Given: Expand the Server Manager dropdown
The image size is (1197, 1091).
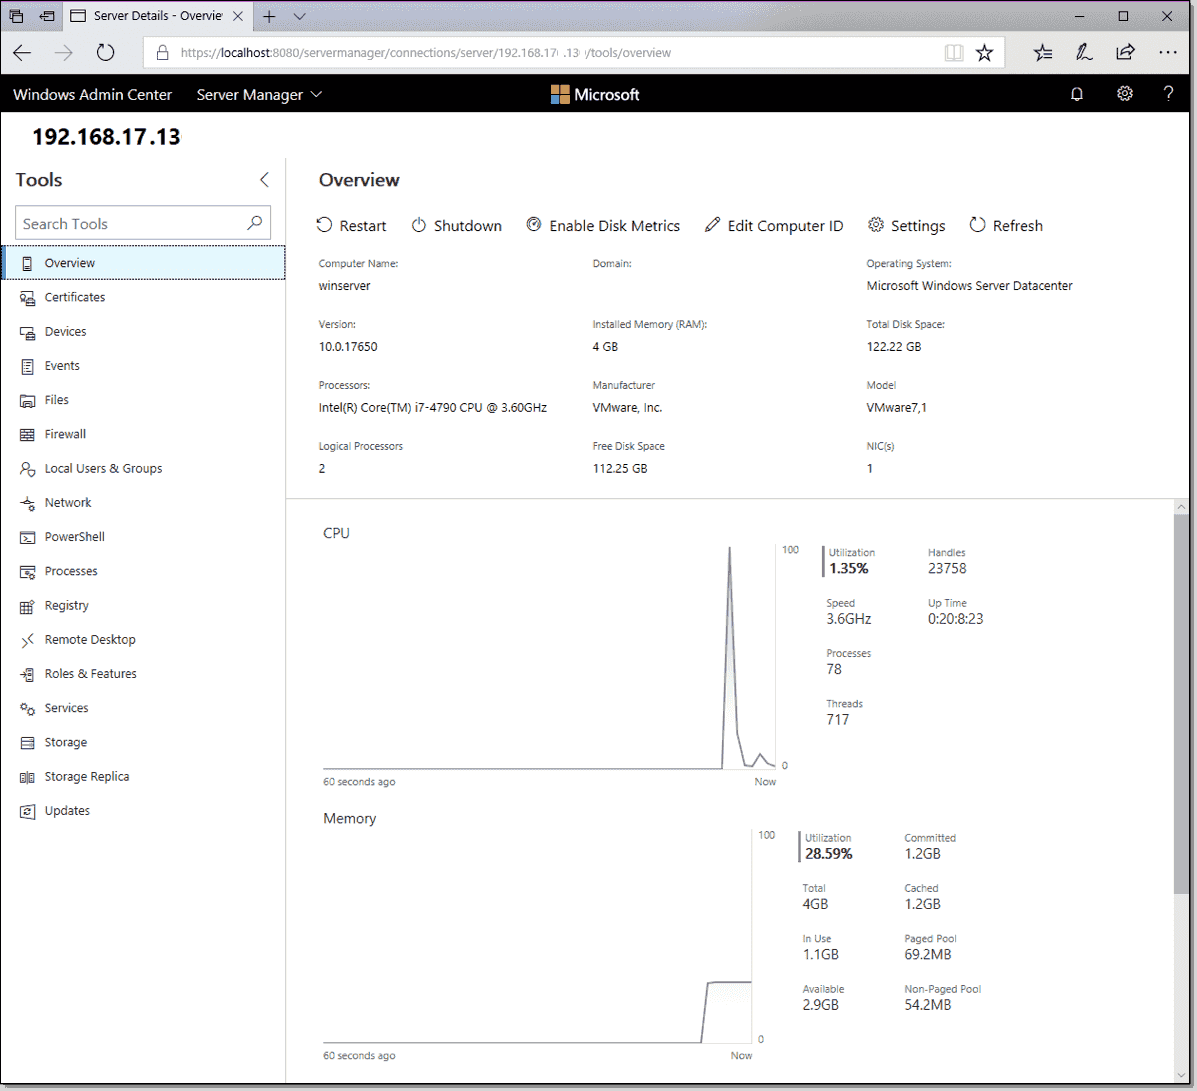Looking at the screenshot, I should click(x=259, y=95).
